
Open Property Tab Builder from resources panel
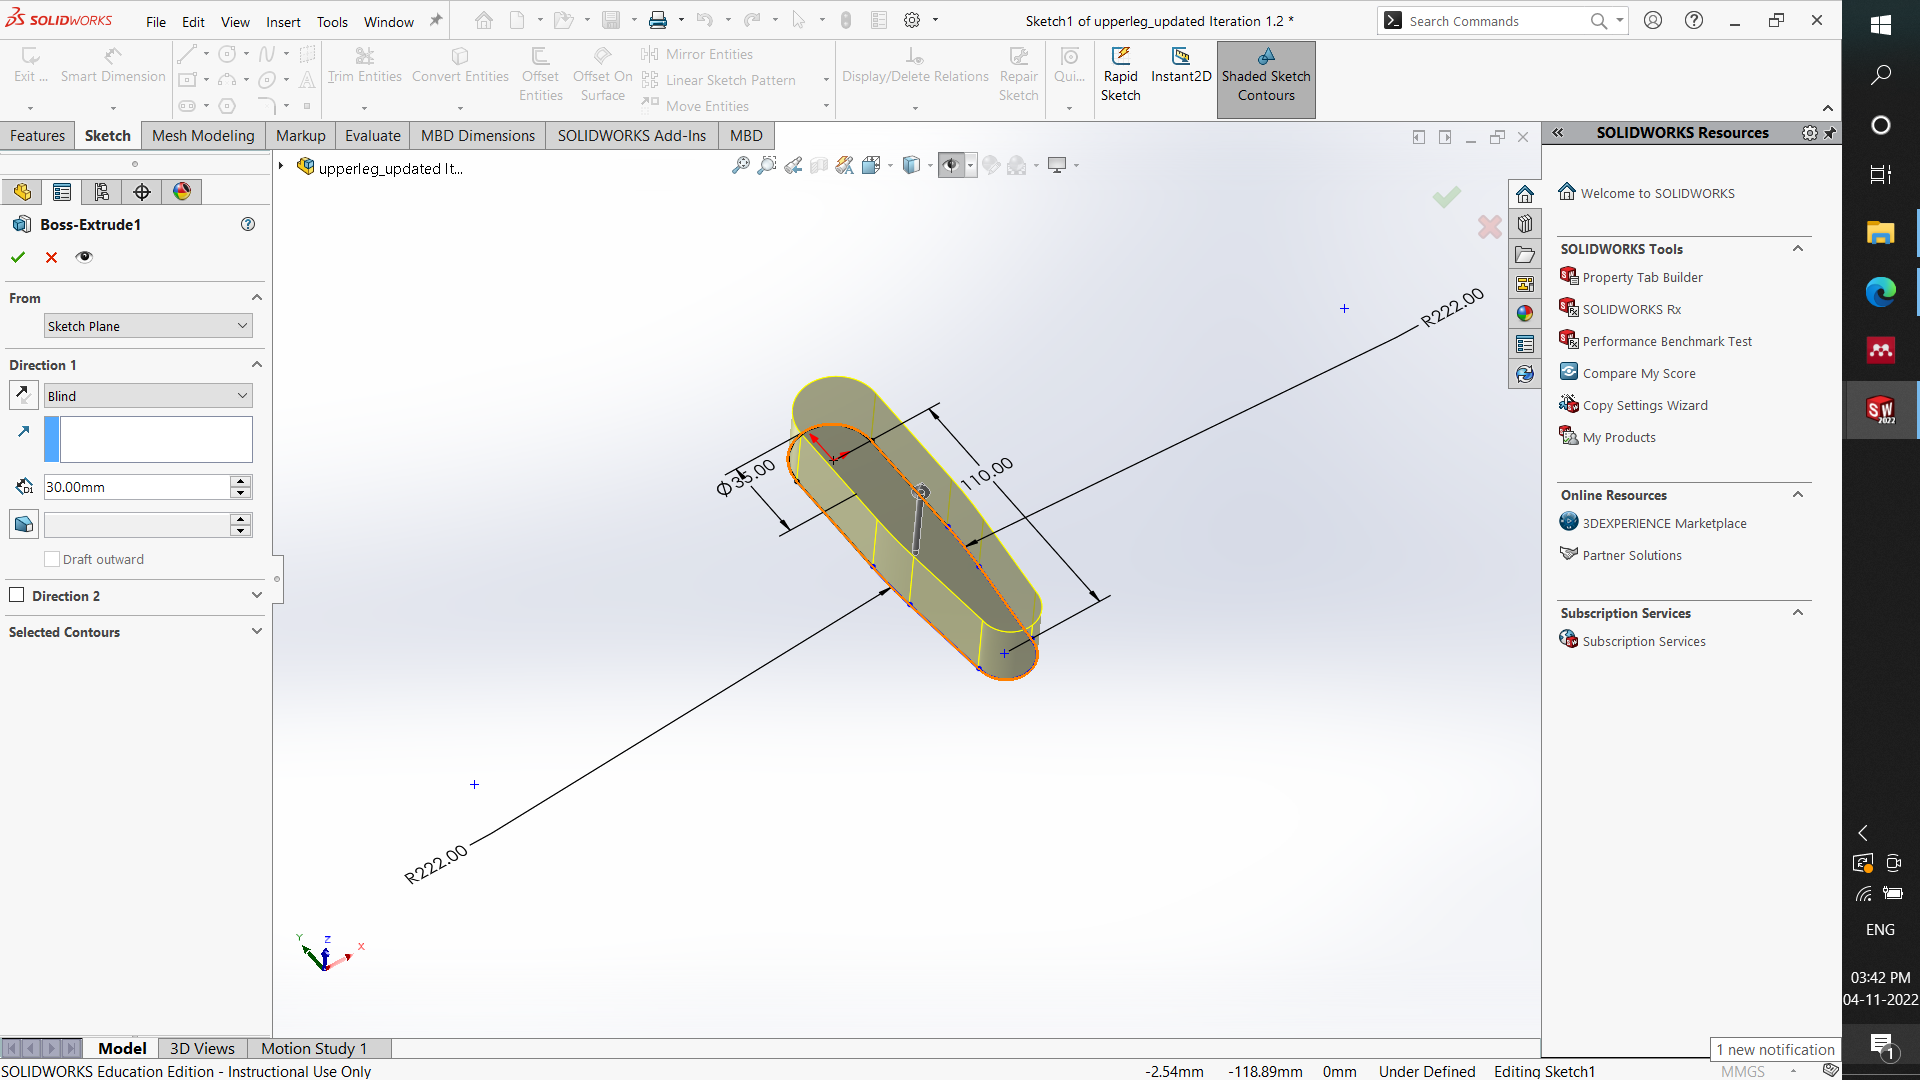tap(1641, 277)
